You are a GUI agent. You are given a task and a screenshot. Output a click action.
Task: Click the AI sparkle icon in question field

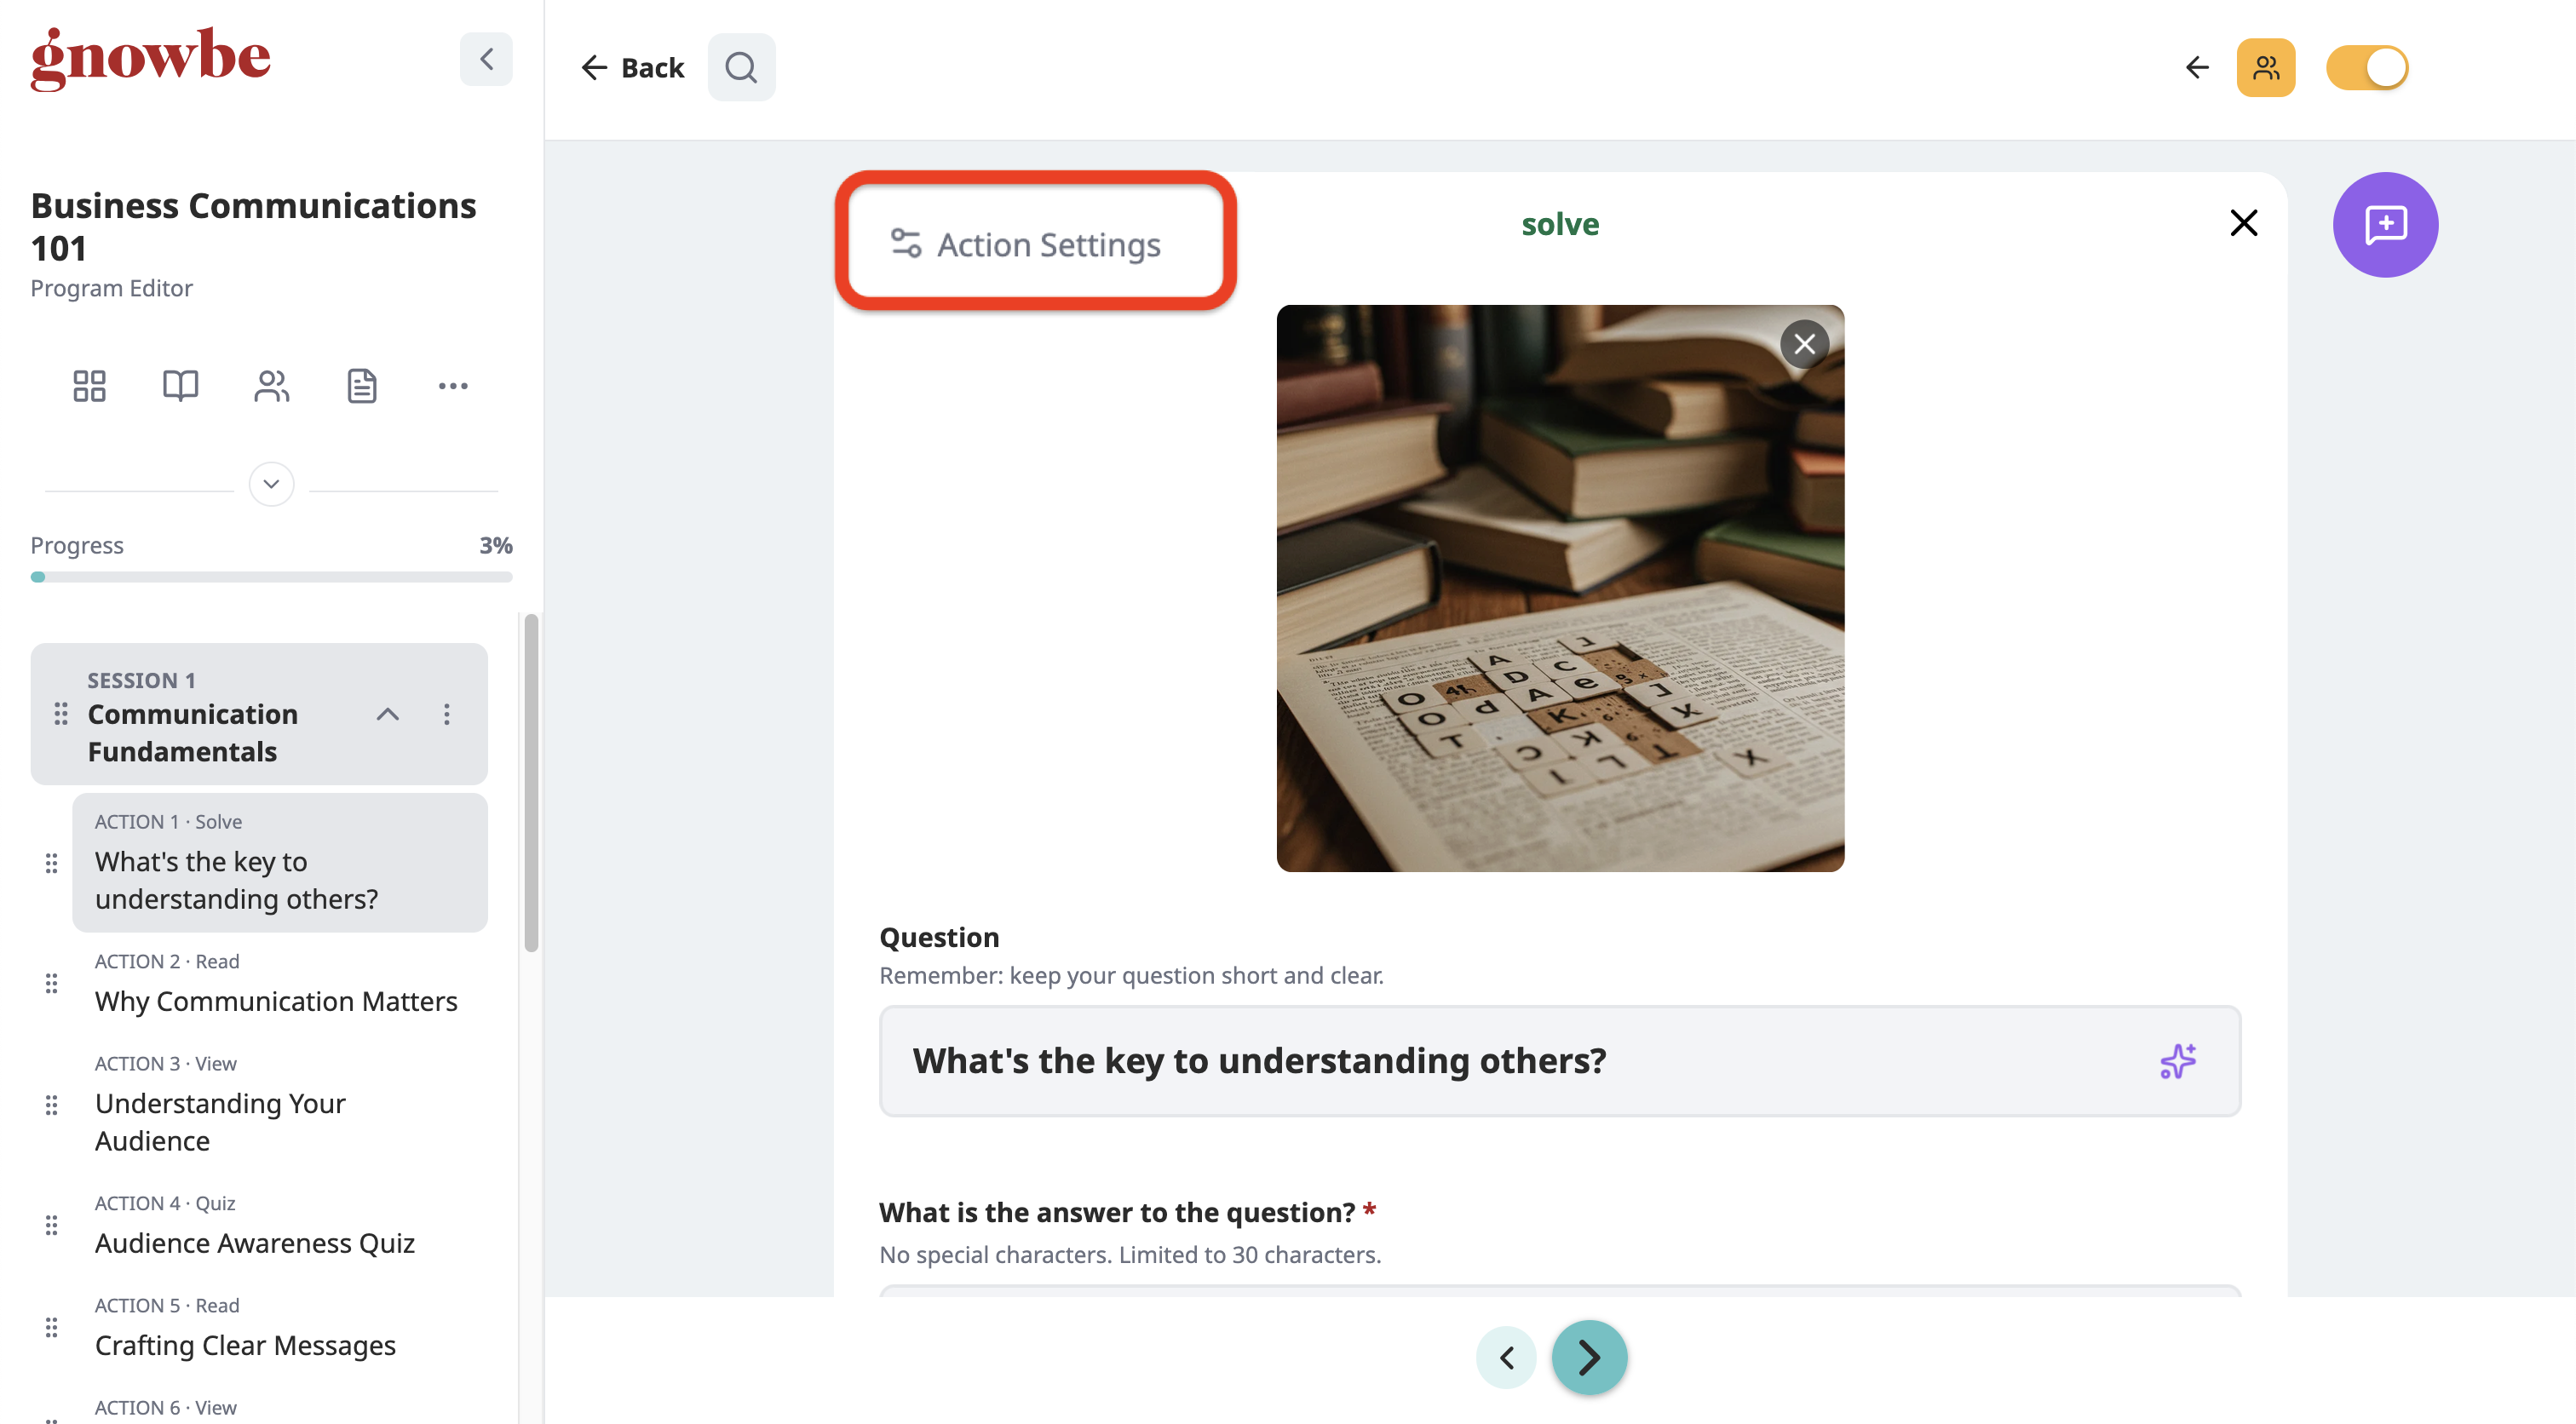coord(2178,1061)
